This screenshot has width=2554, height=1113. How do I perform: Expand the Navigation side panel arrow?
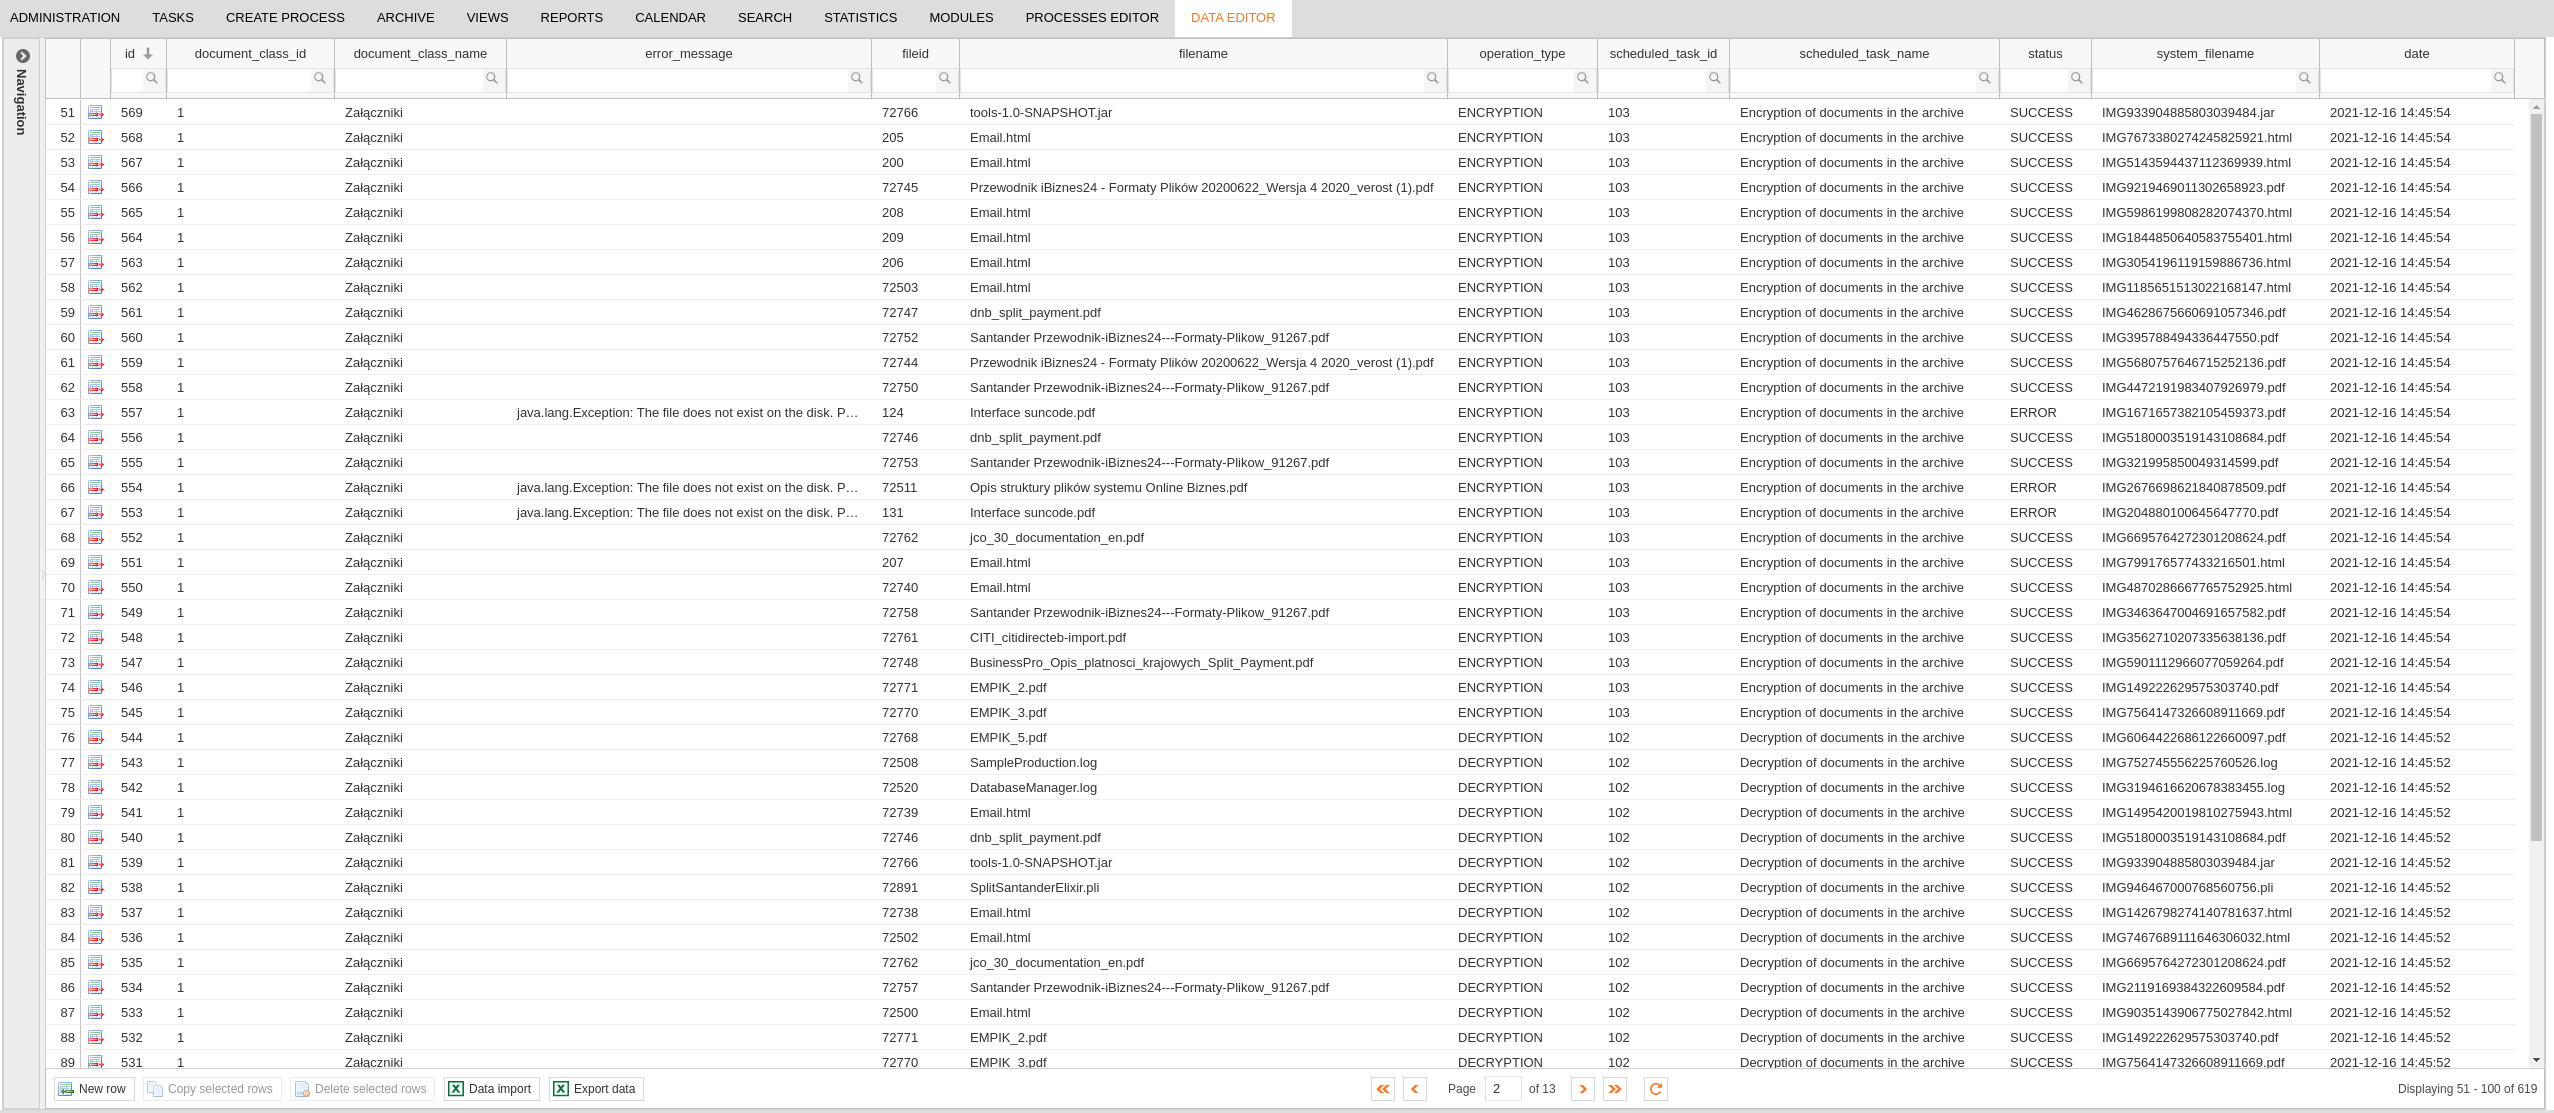click(22, 56)
